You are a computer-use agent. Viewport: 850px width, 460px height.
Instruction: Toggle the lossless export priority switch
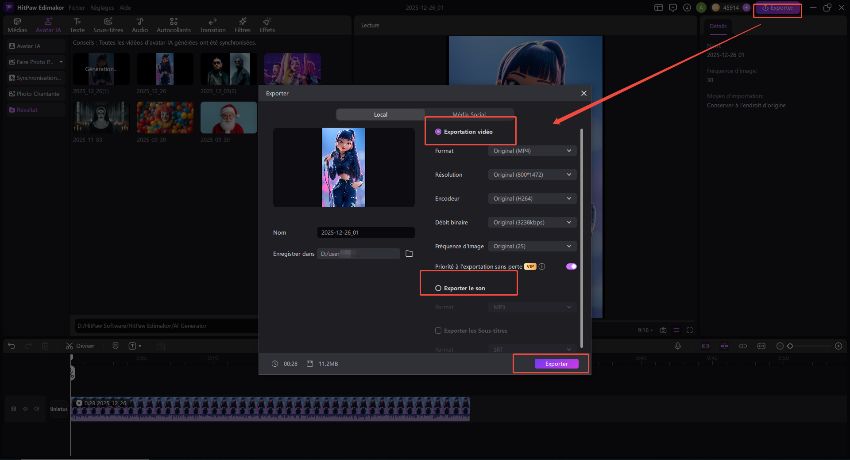(x=571, y=267)
